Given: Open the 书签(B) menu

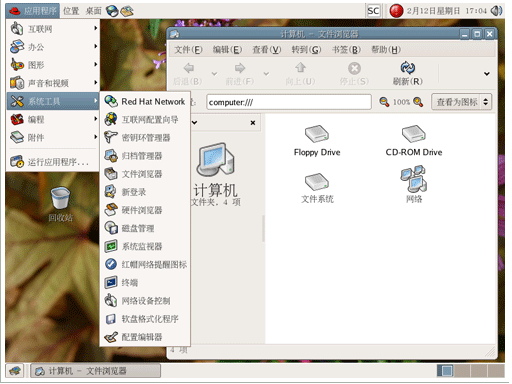Looking at the screenshot, I should (346, 50).
